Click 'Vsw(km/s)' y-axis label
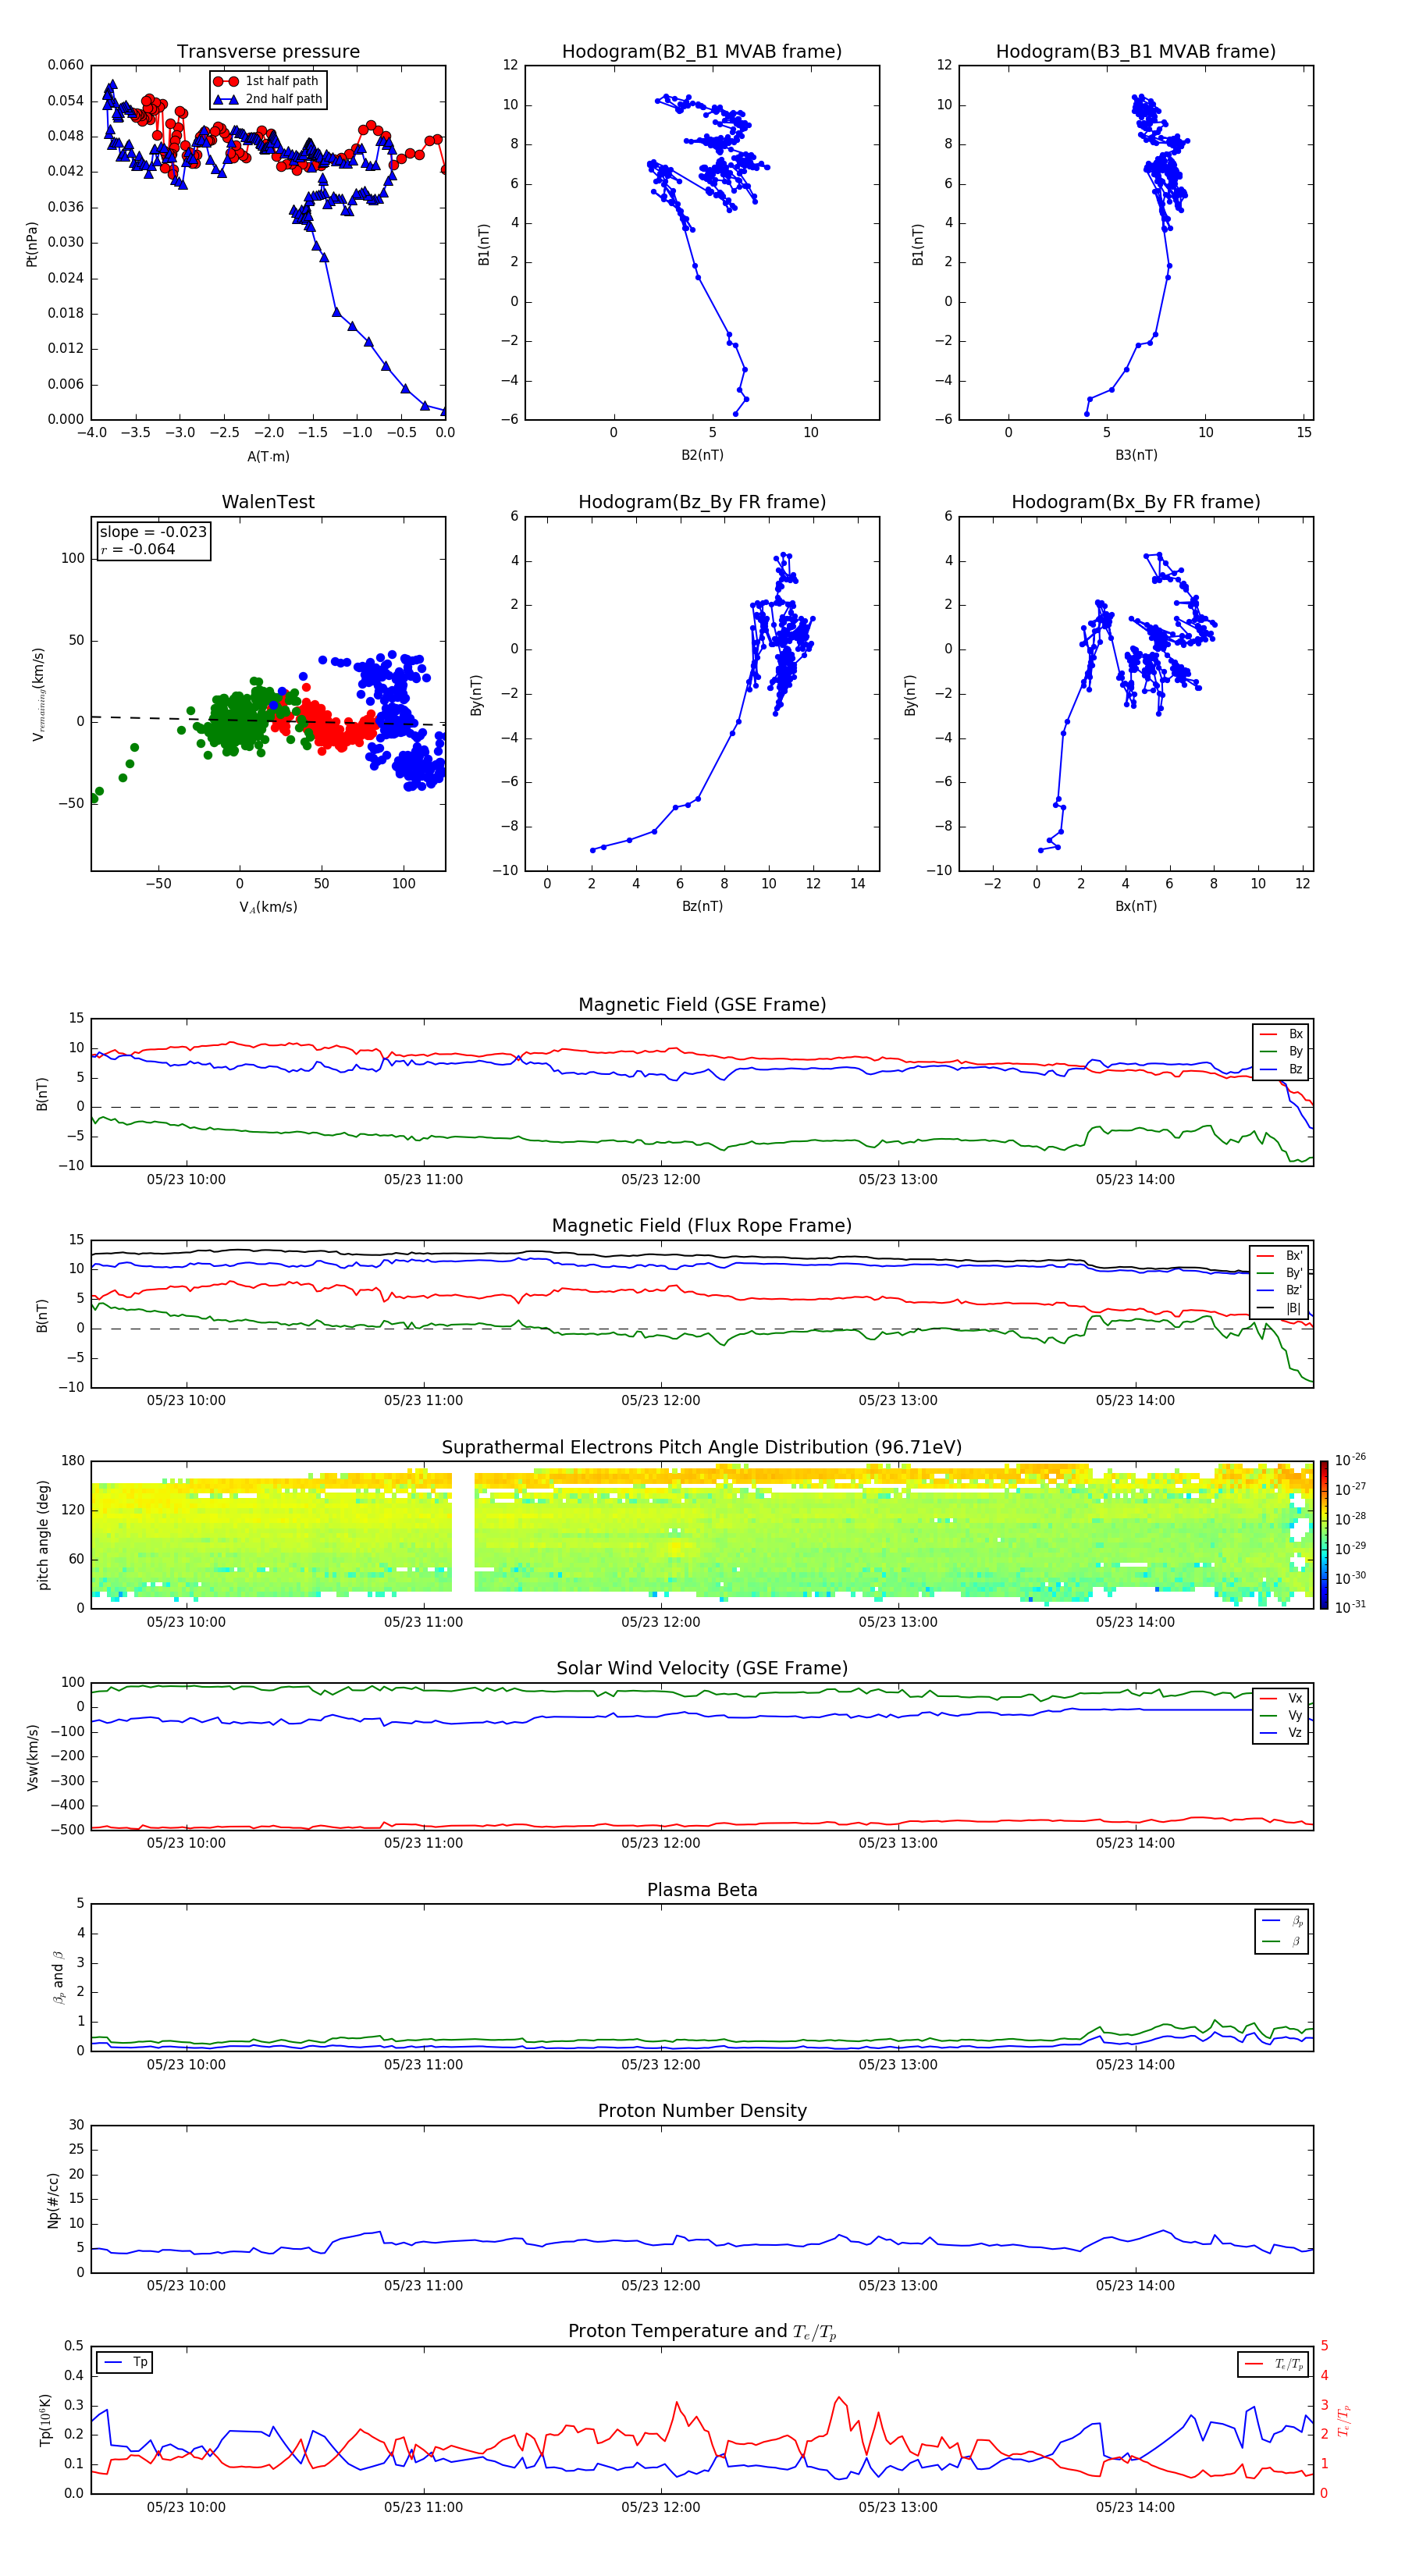 32,1756
